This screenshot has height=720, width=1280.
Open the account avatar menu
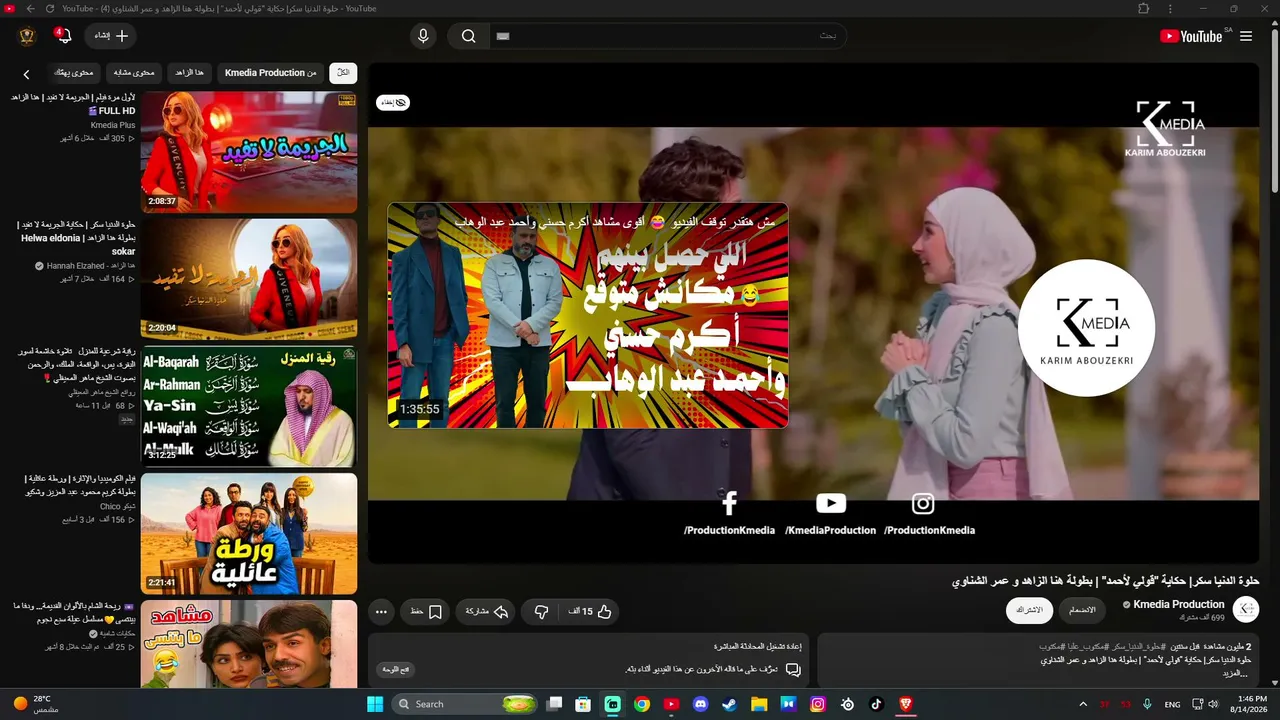[x=27, y=36]
